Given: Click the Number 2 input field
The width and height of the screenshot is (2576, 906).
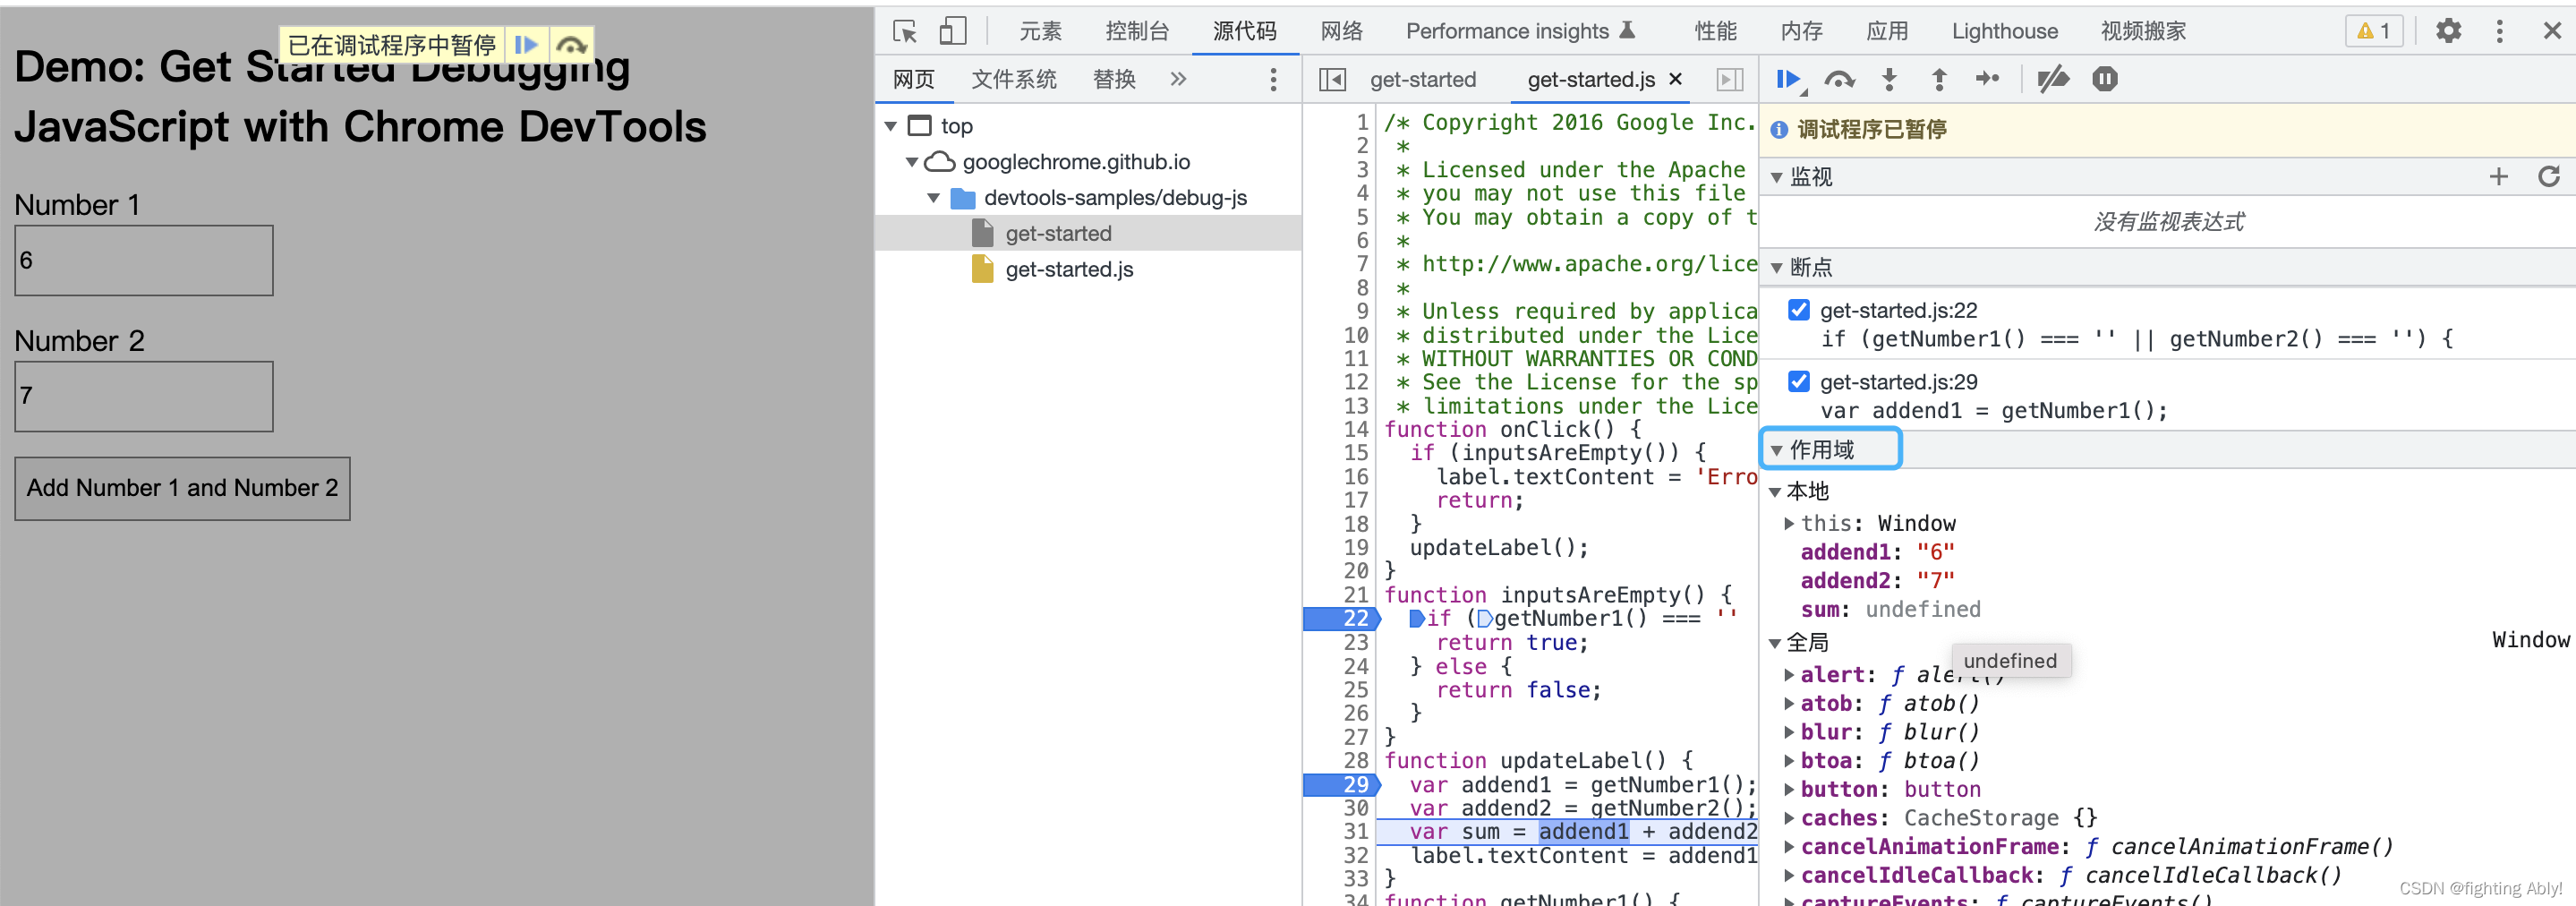Looking at the screenshot, I should click(x=144, y=396).
